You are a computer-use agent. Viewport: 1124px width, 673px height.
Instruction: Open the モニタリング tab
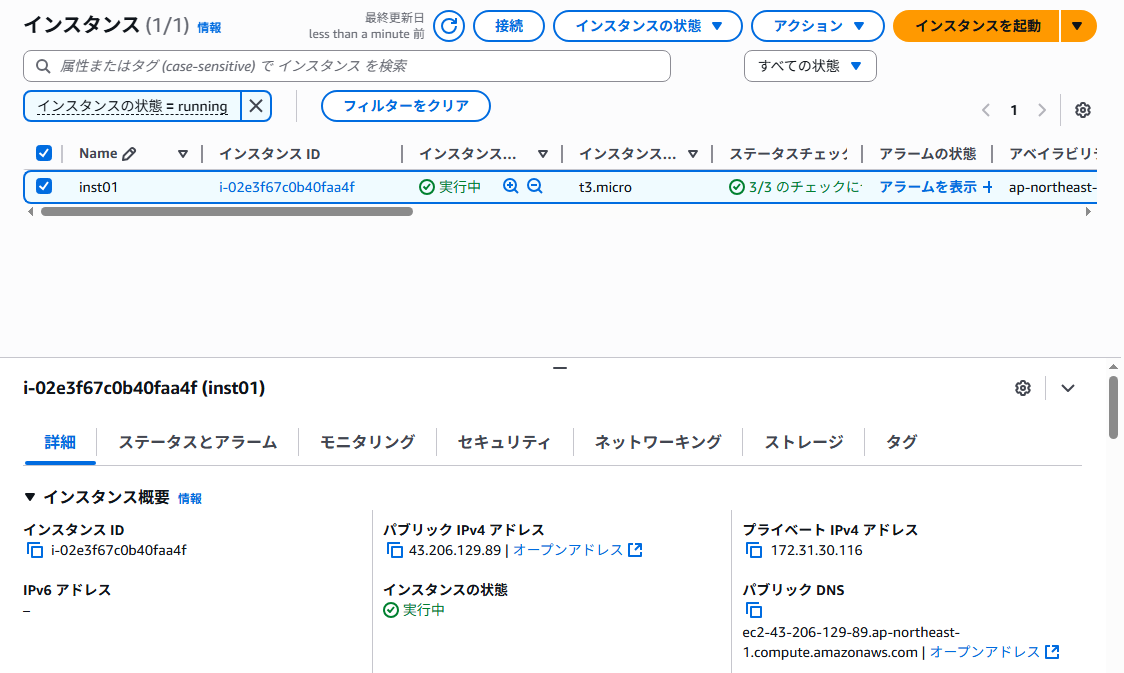(x=367, y=442)
